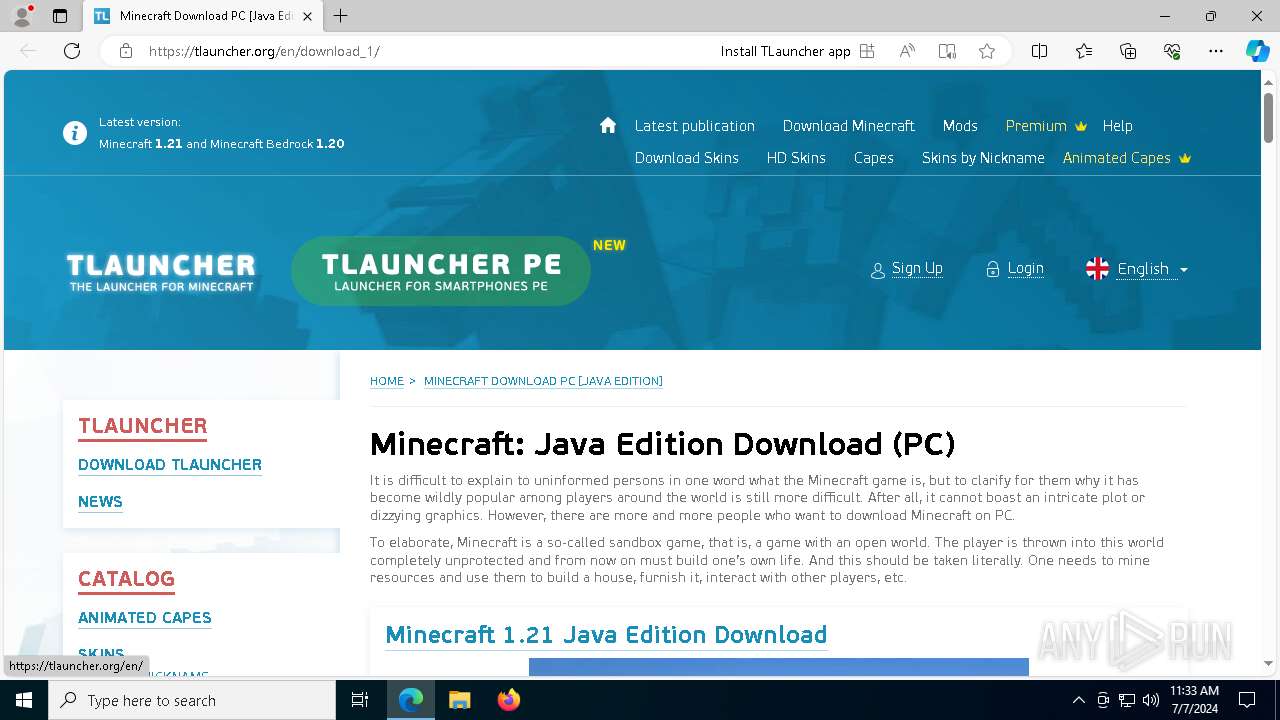The image size is (1280, 720).
Task: Click the HOME breadcrumb link
Action: pyautogui.click(x=387, y=381)
